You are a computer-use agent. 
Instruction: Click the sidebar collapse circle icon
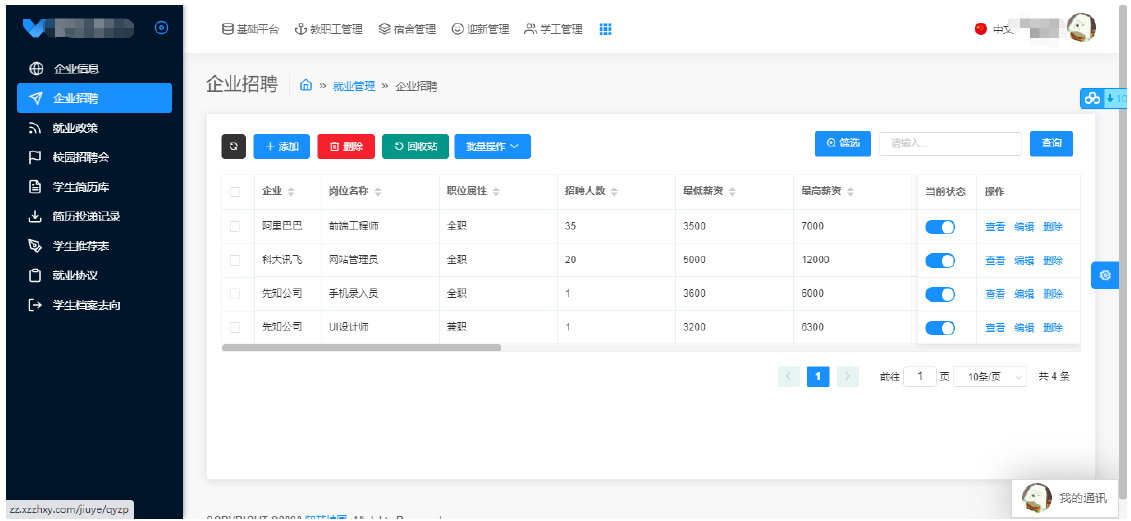pyautogui.click(x=161, y=28)
